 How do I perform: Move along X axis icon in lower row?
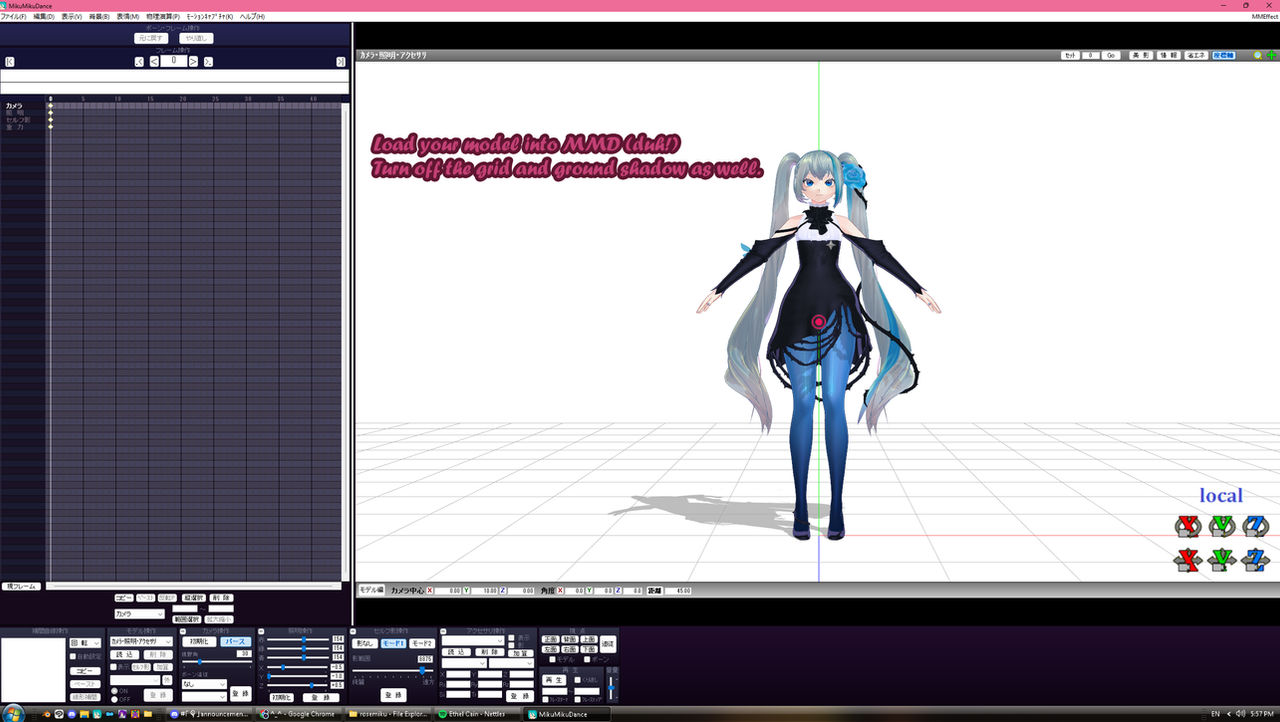(1188, 560)
